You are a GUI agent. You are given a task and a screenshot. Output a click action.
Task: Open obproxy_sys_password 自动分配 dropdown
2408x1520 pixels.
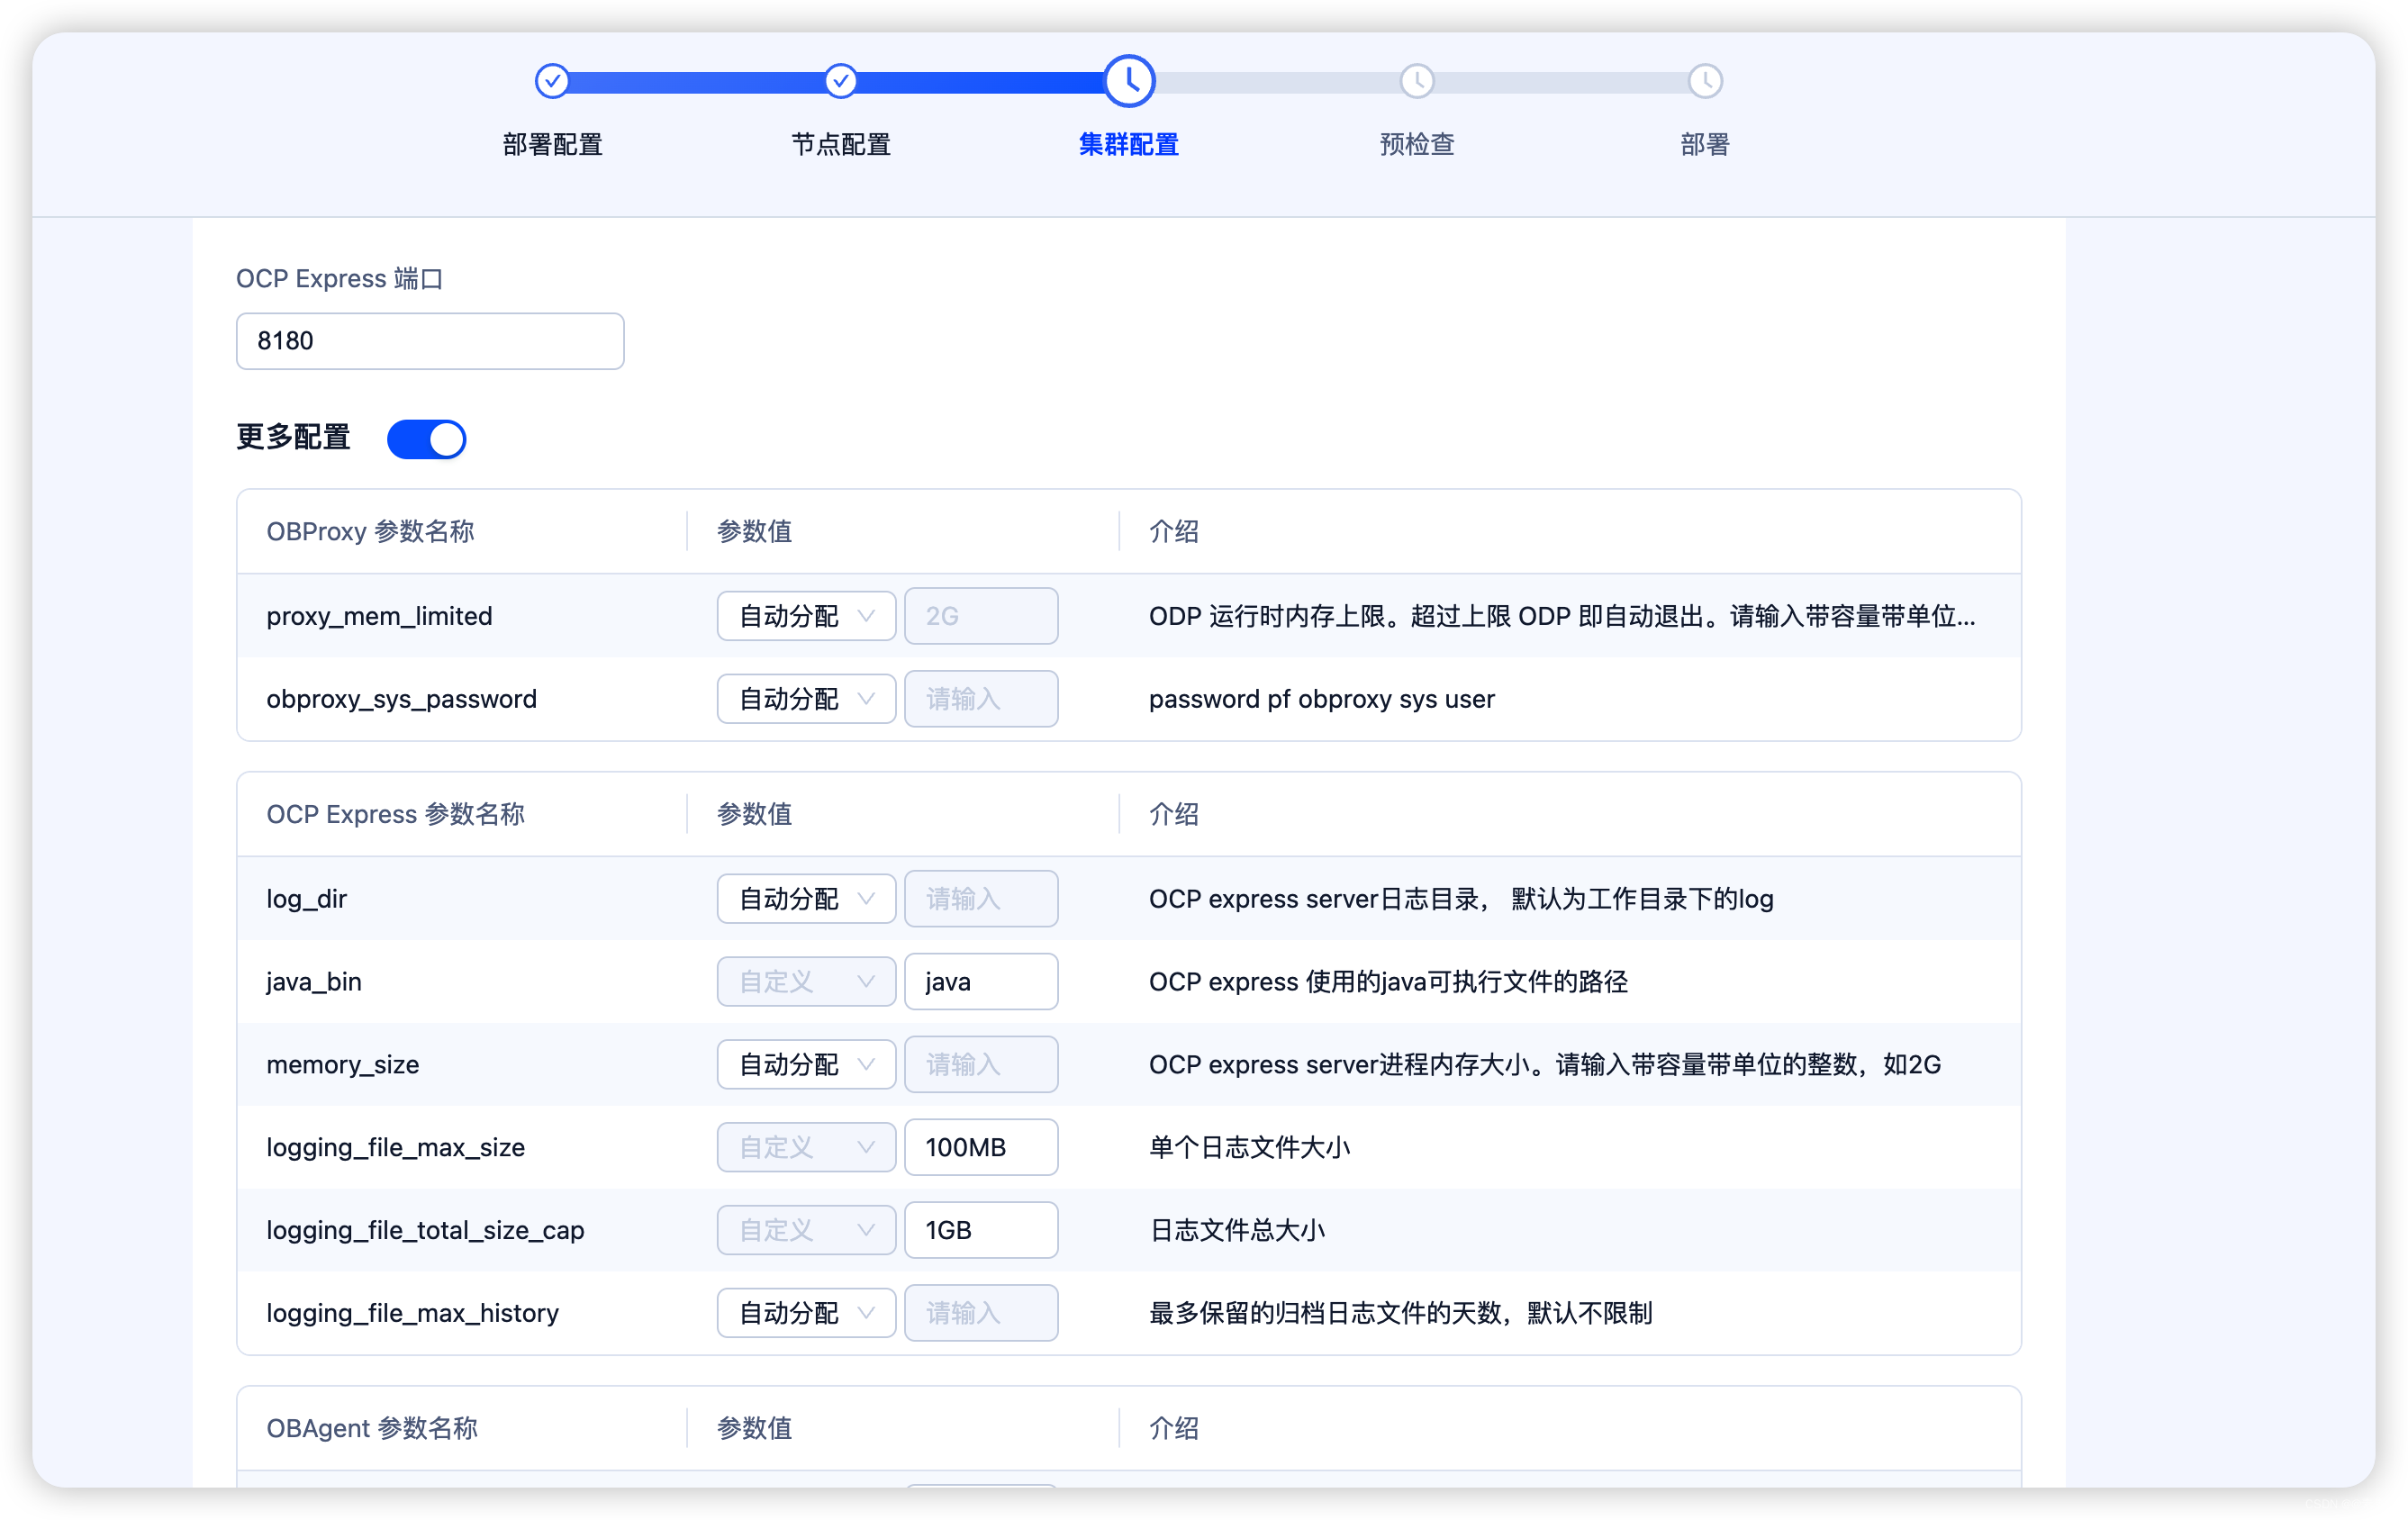tap(805, 699)
